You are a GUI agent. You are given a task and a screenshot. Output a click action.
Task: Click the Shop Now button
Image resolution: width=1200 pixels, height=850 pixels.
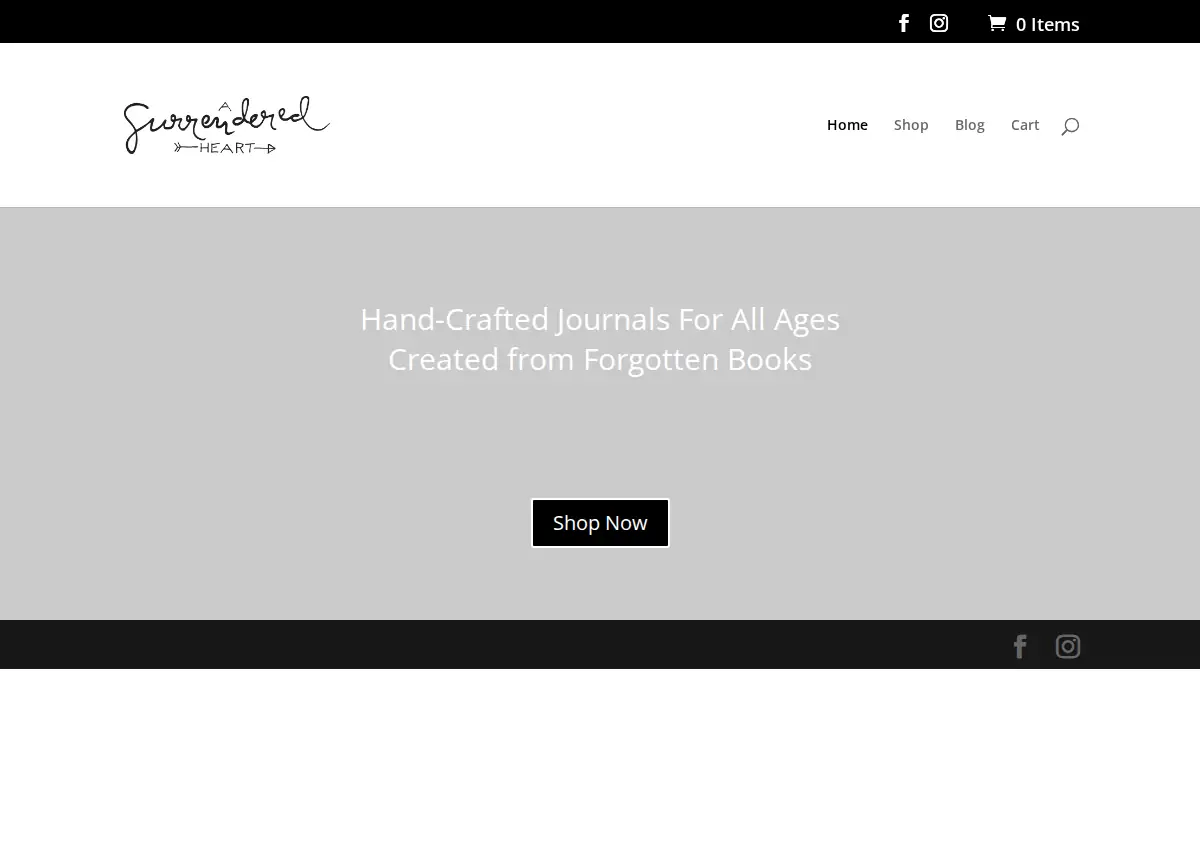click(x=600, y=523)
